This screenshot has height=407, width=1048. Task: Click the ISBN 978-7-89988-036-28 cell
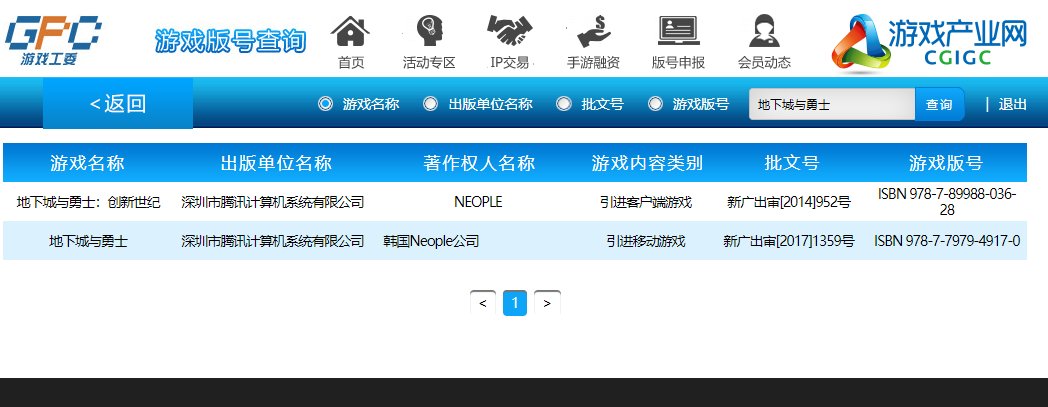(x=946, y=202)
